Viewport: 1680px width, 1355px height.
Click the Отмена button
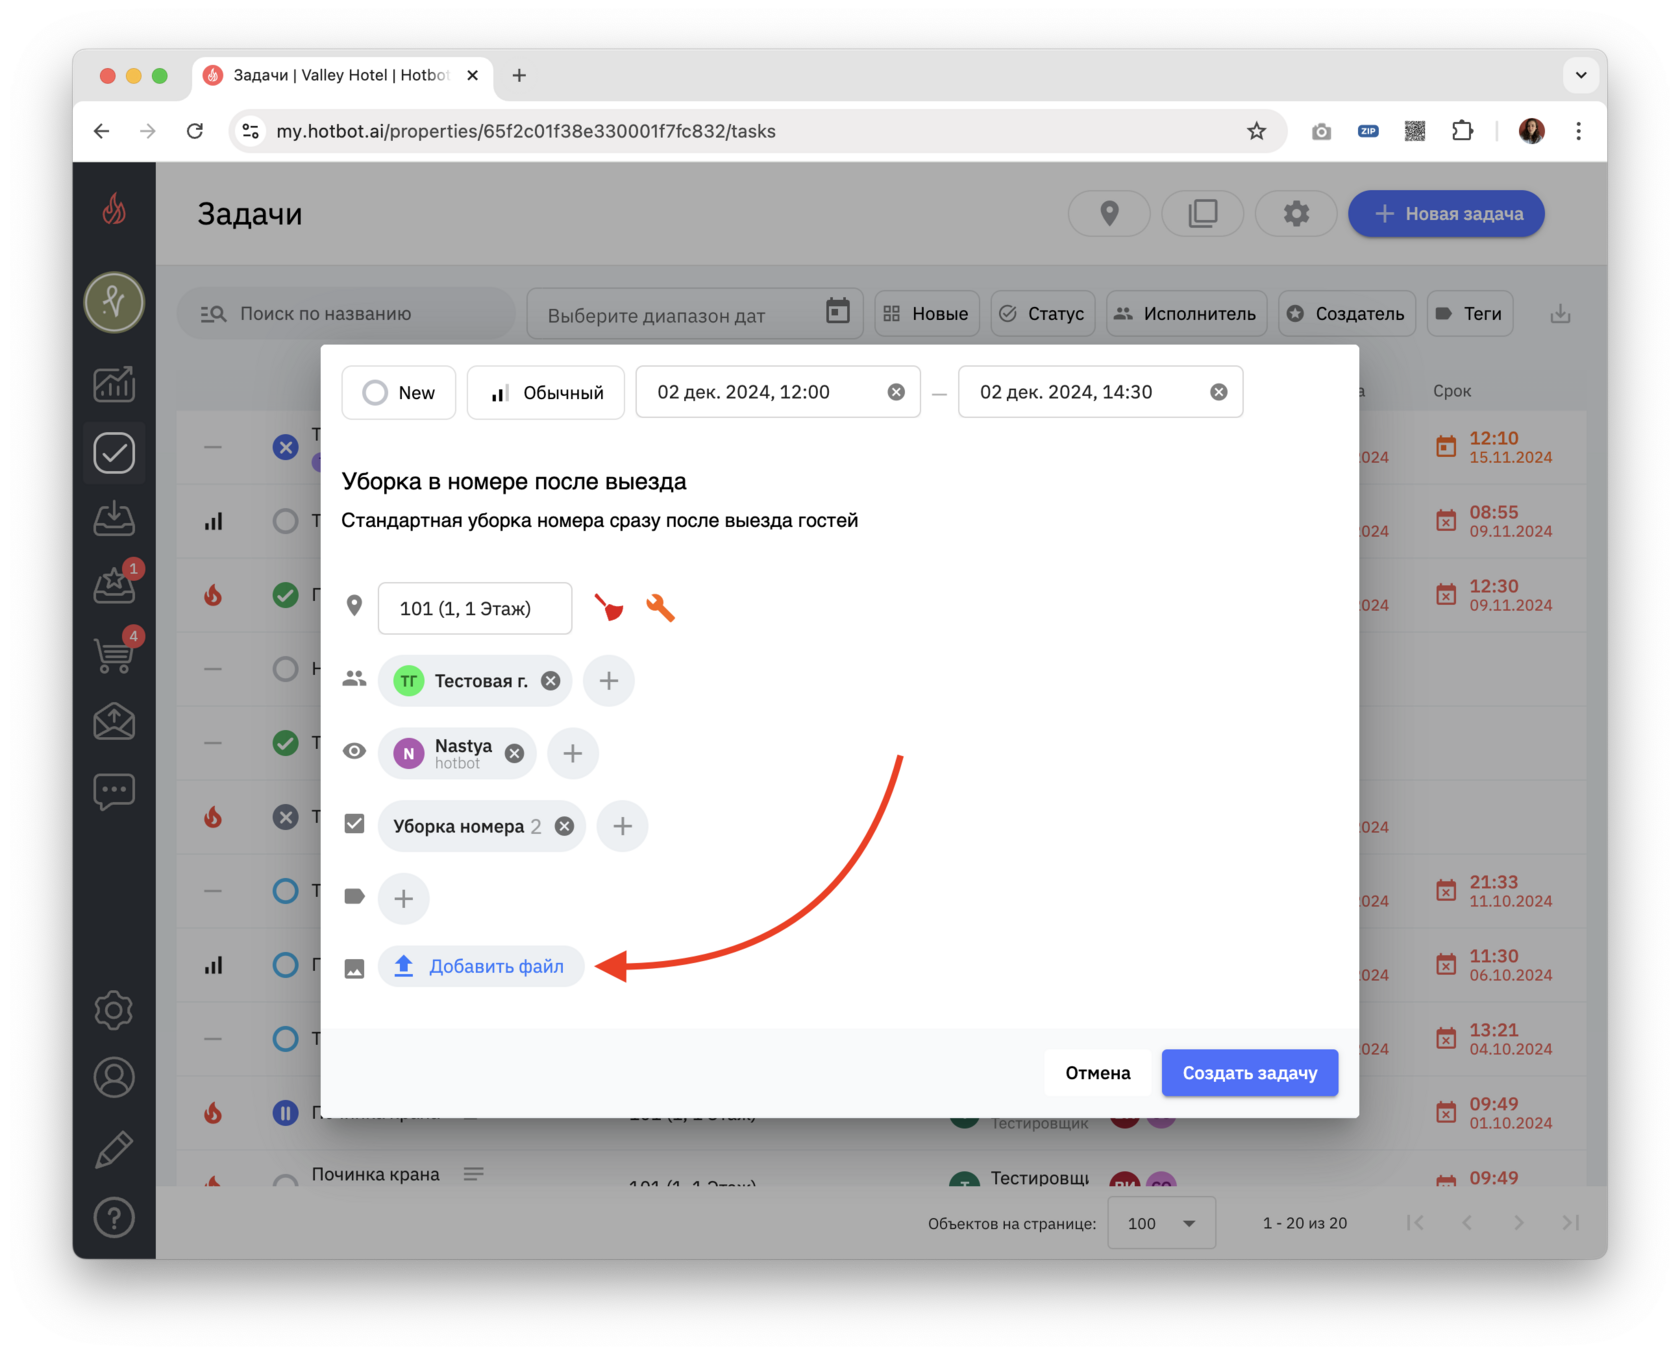tap(1098, 1073)
